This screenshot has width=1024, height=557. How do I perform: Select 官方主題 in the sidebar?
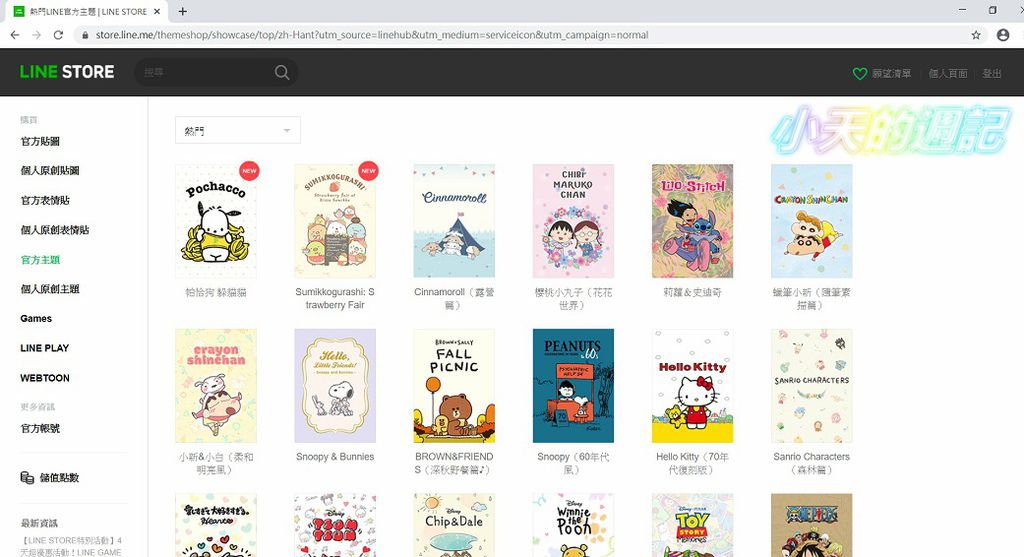coord(40,259)
